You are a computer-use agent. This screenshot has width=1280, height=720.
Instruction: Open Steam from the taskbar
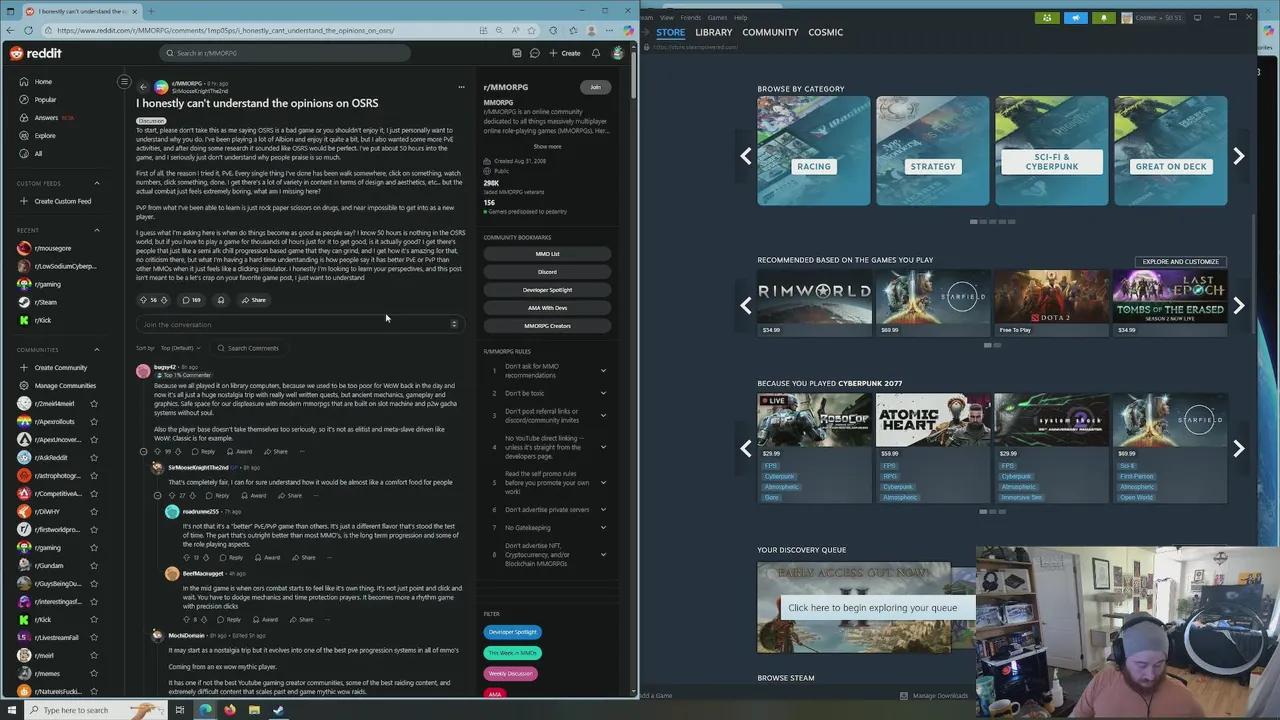pyautogui.click(x=278, y=710)
